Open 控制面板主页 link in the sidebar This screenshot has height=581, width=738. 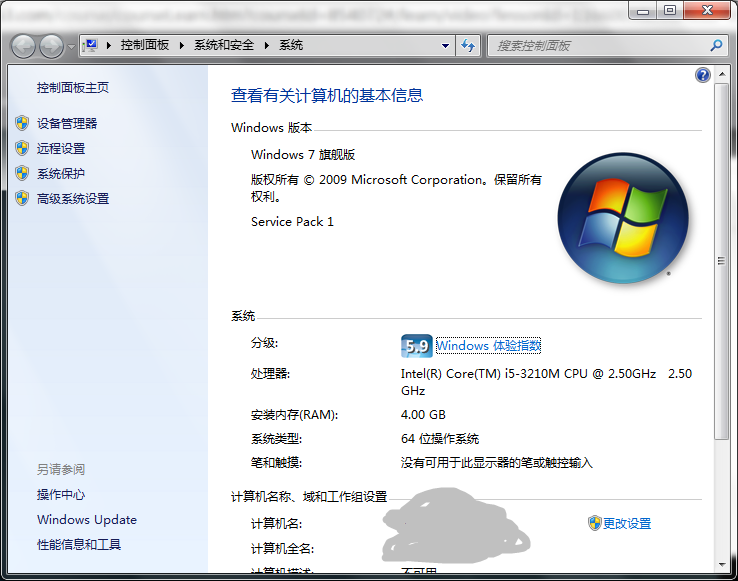[73, 88]
